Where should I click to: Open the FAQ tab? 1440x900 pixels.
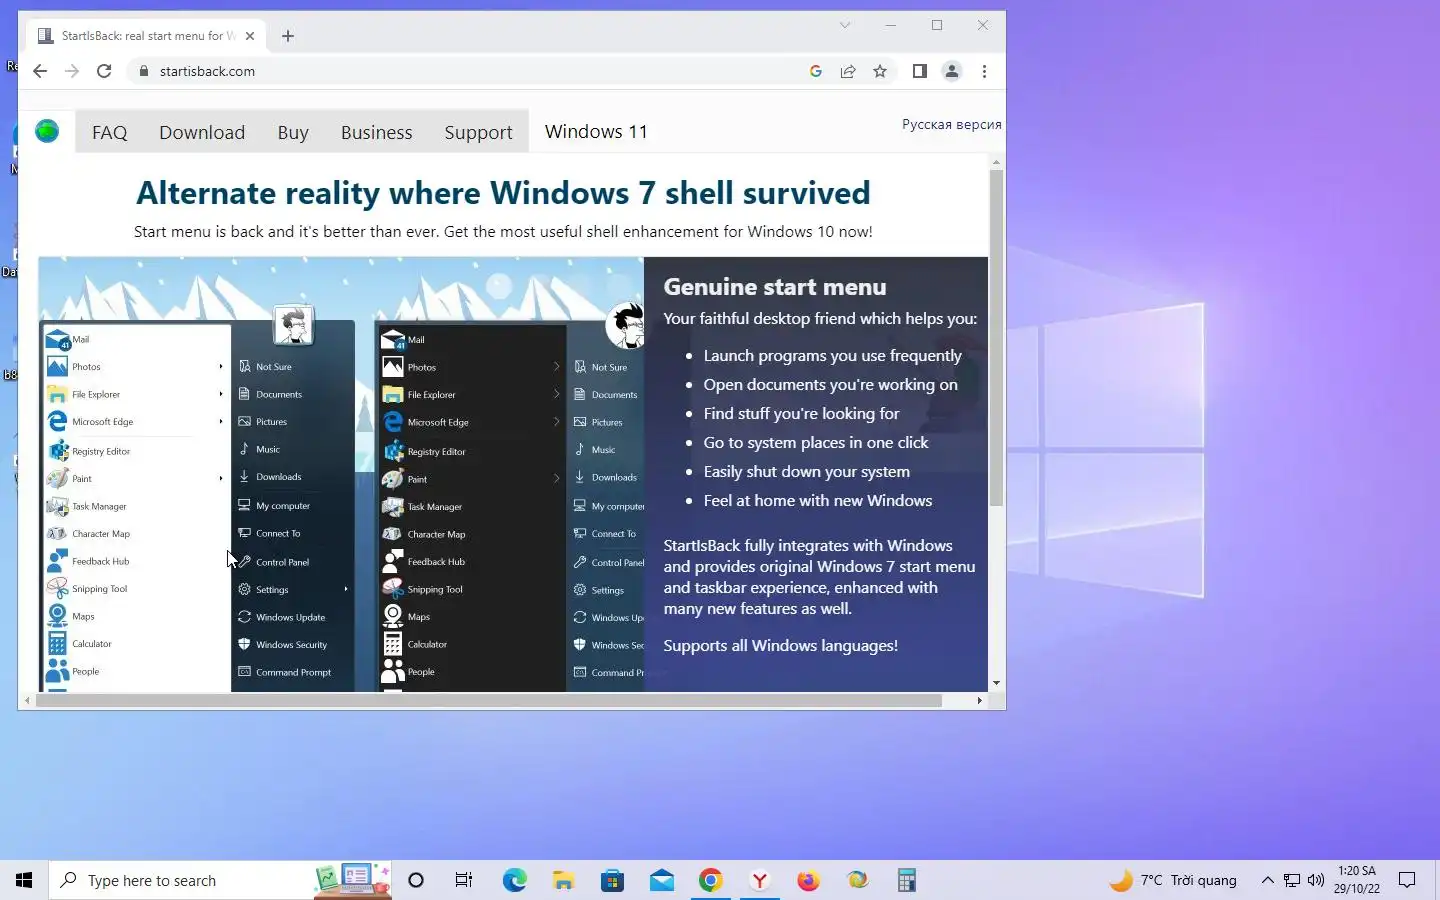[x=110, y=132]
